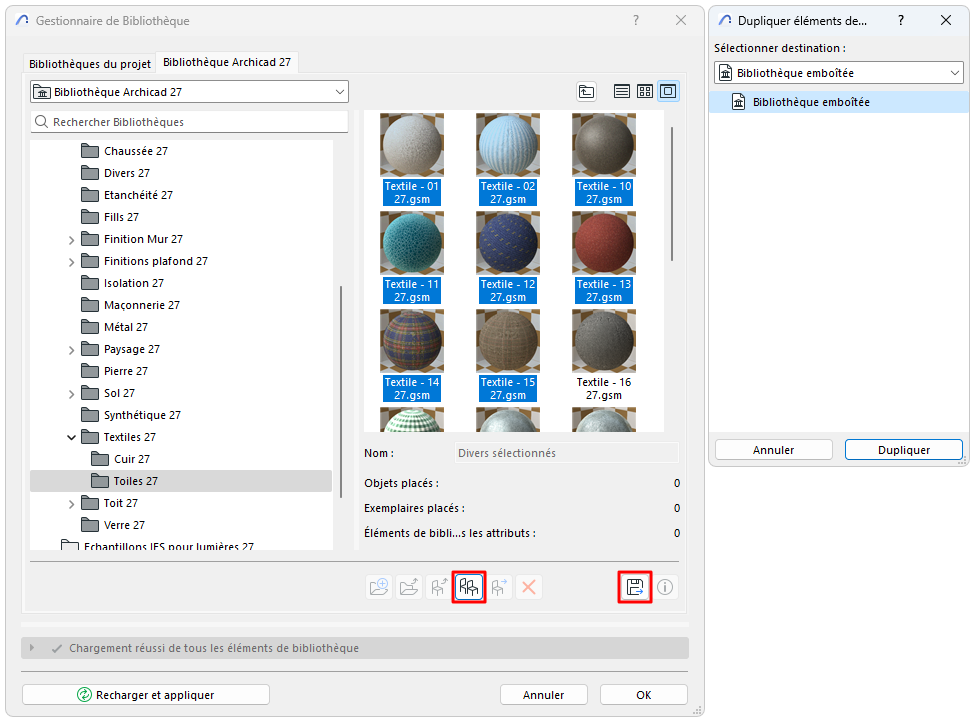972x722 pixels.
Task: Click the Chaussée 27 folder icon
Action: tap(90, 151)
